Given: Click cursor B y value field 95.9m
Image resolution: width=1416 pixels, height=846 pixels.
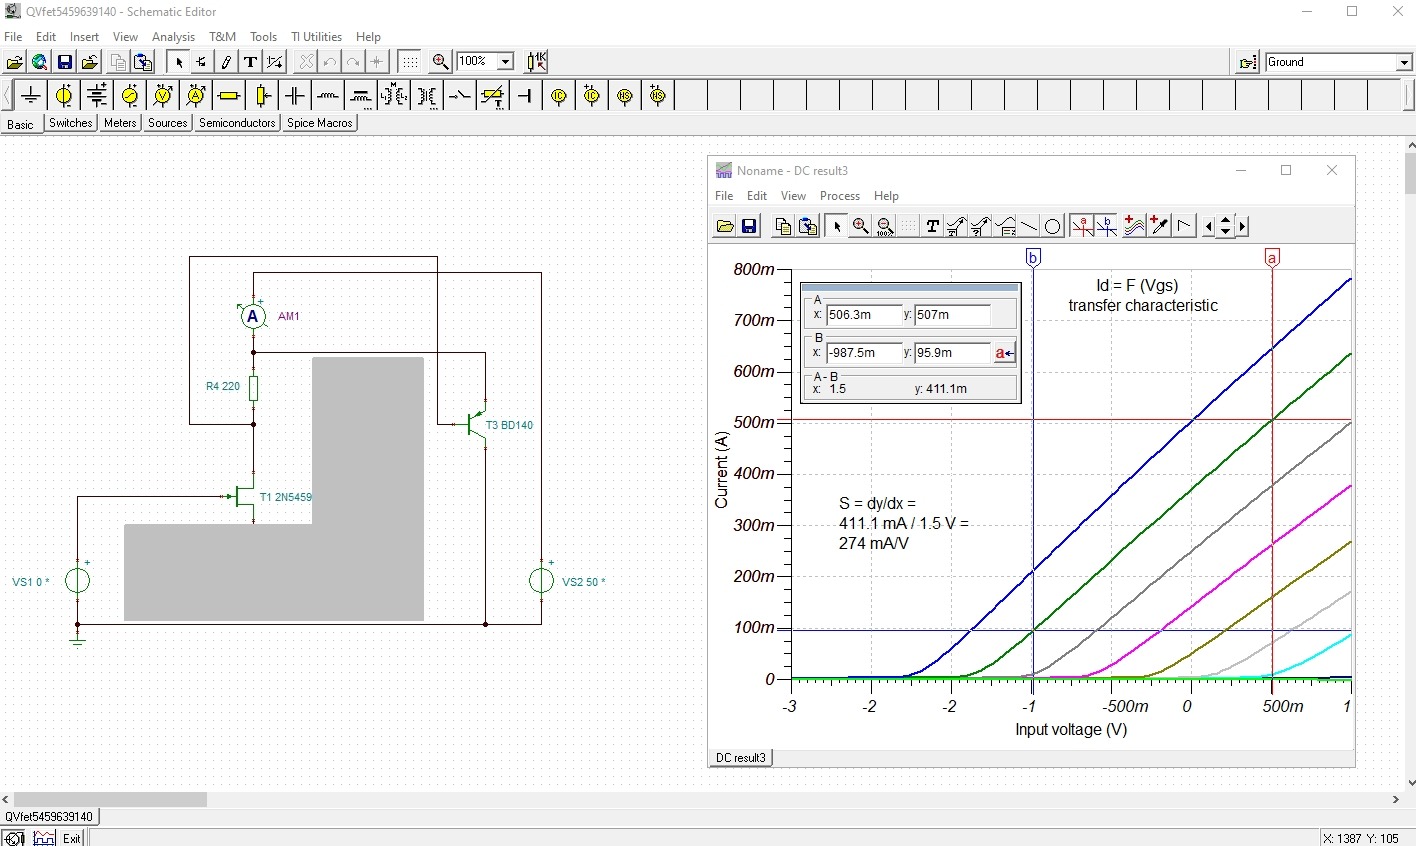Looking at the screenshot, I should (x=952, y=353).
